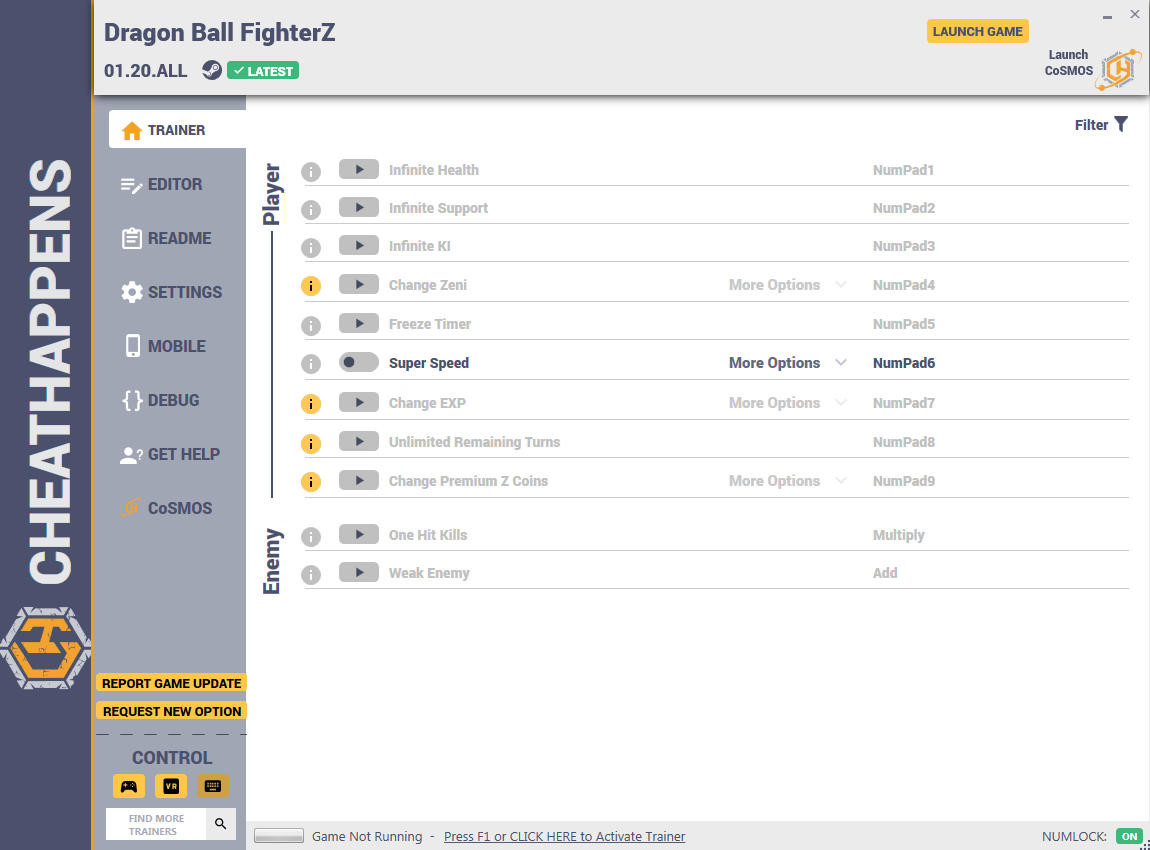Image resolution: width=1150 pixels, height=850 pixels.
Task: Activate Unlimited Remaining Turns play toggle
Action: tap(359, 442)
